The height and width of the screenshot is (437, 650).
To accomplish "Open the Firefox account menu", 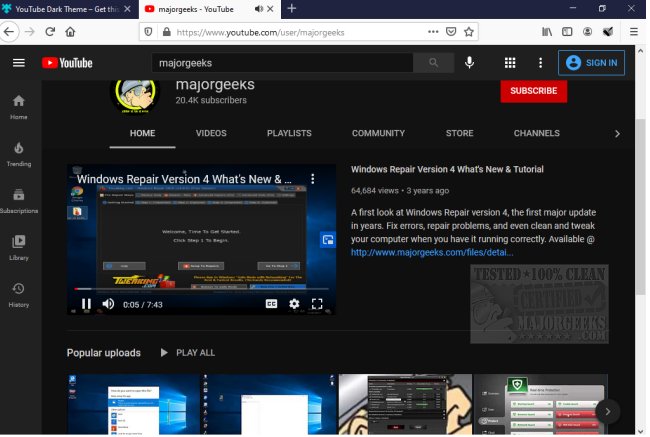I will (587, 32).
